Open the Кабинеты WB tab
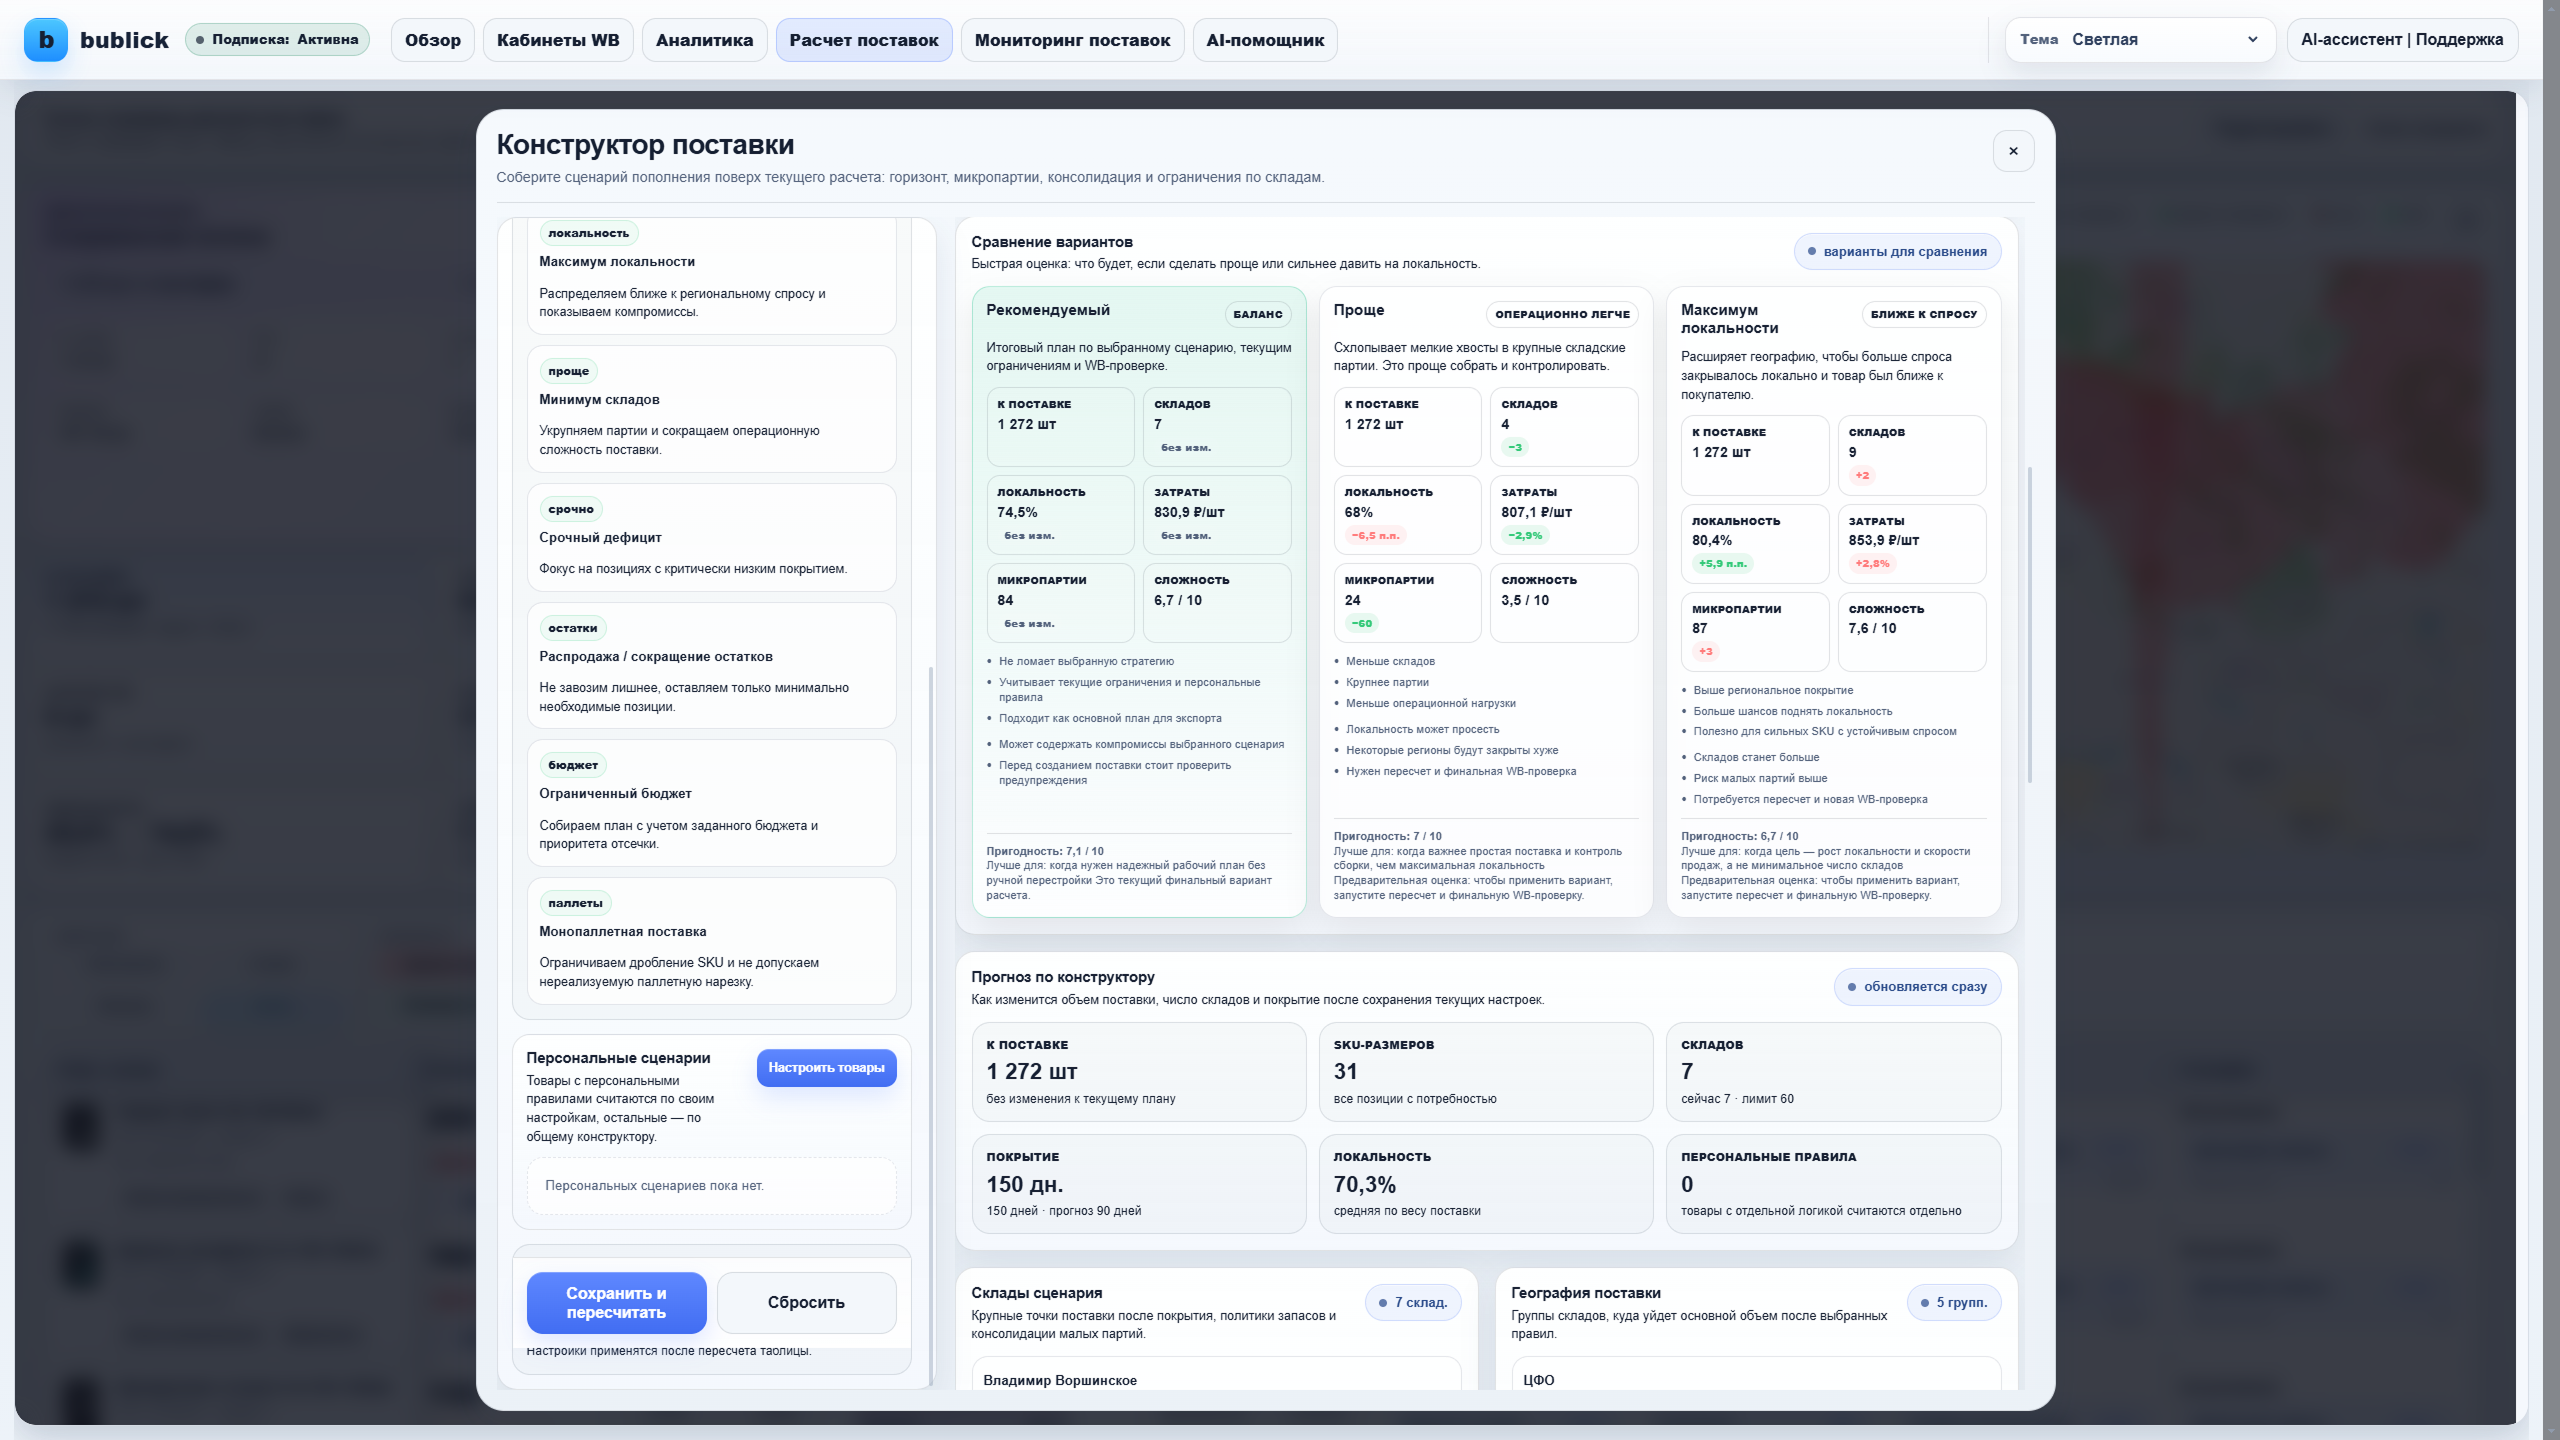 (558, 40)
